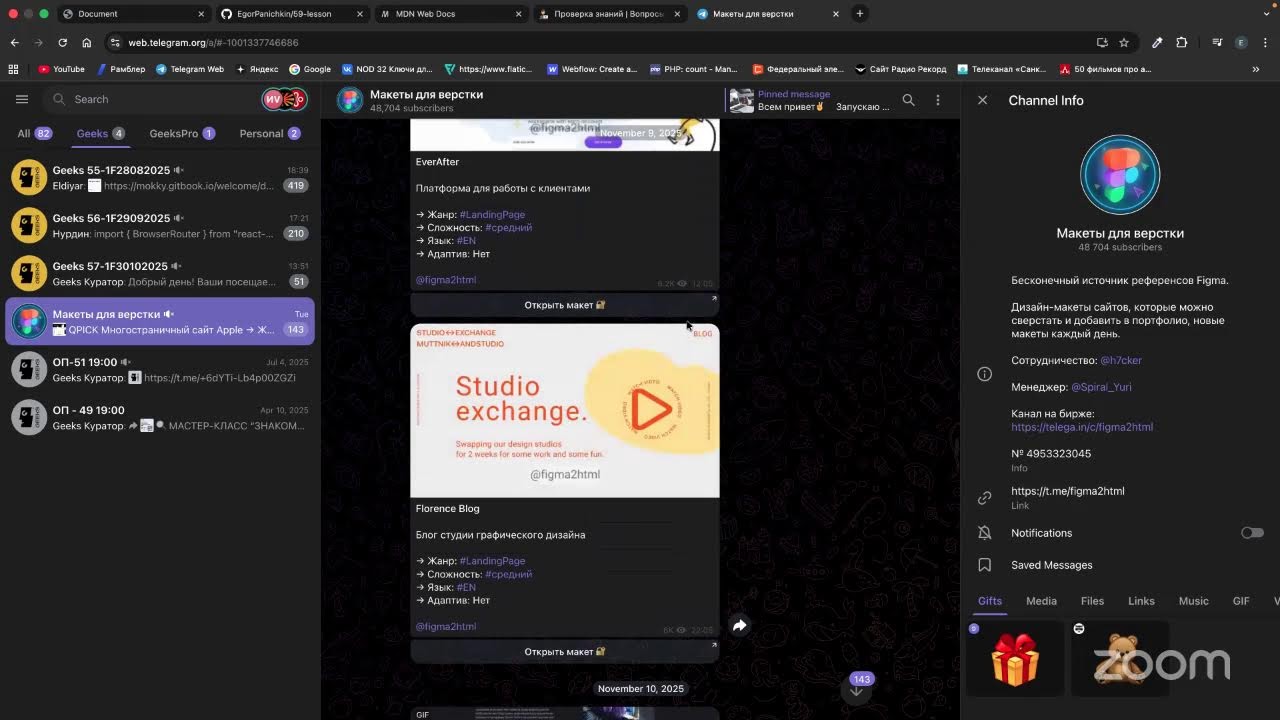
Task: Open the browser apps grid shortcut
Action: (x=13, y=69)
